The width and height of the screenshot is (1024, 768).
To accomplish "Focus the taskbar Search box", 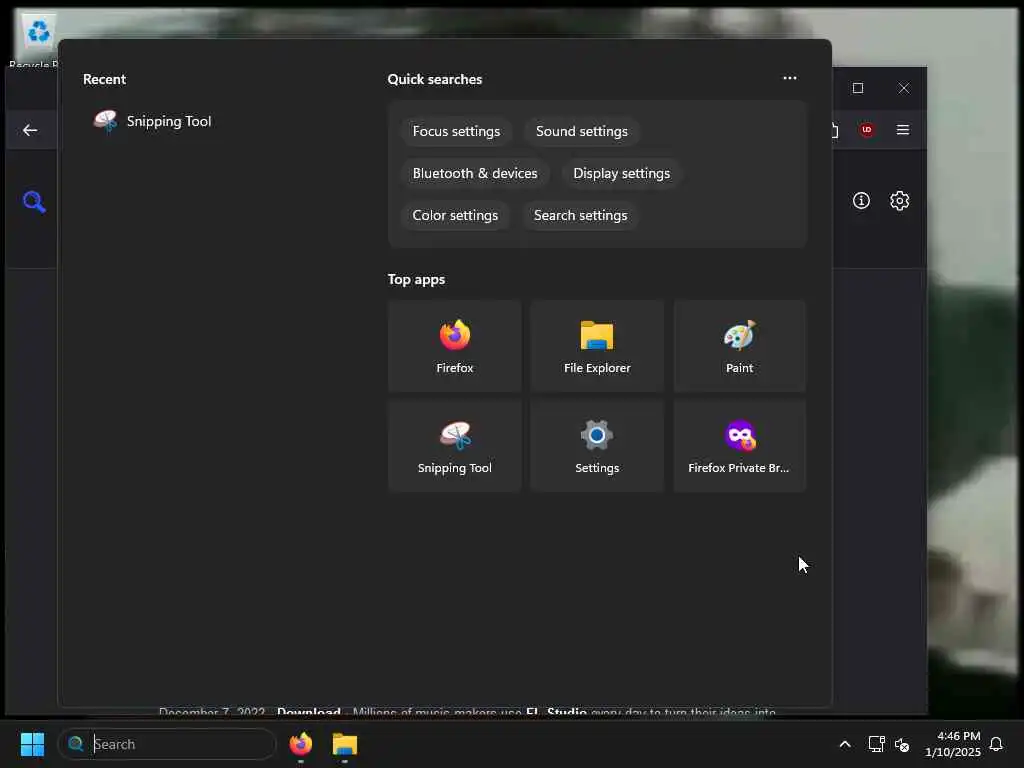I will point(167,744).
